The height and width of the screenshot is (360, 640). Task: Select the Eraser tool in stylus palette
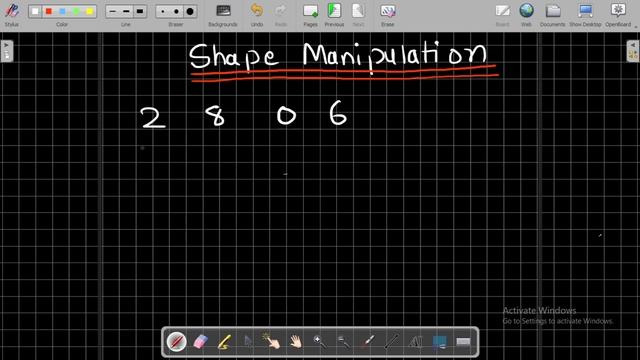(200, 342)
